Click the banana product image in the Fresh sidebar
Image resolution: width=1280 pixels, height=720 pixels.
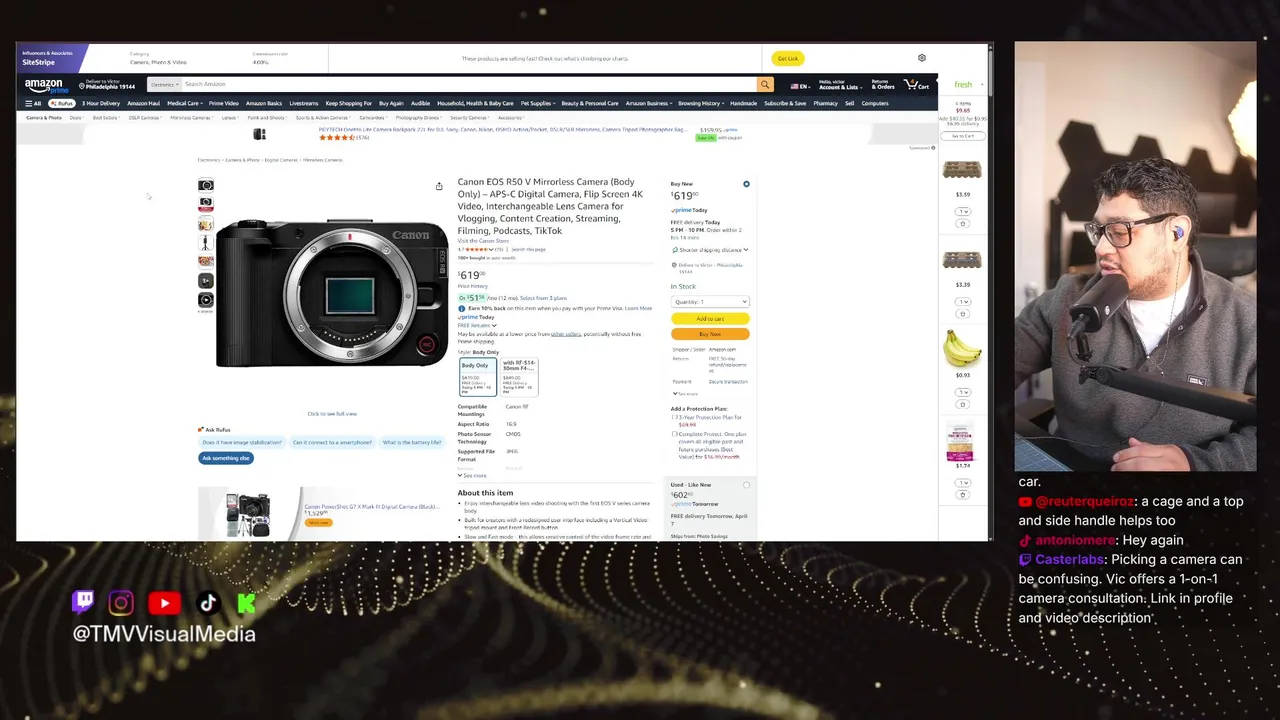962,350
